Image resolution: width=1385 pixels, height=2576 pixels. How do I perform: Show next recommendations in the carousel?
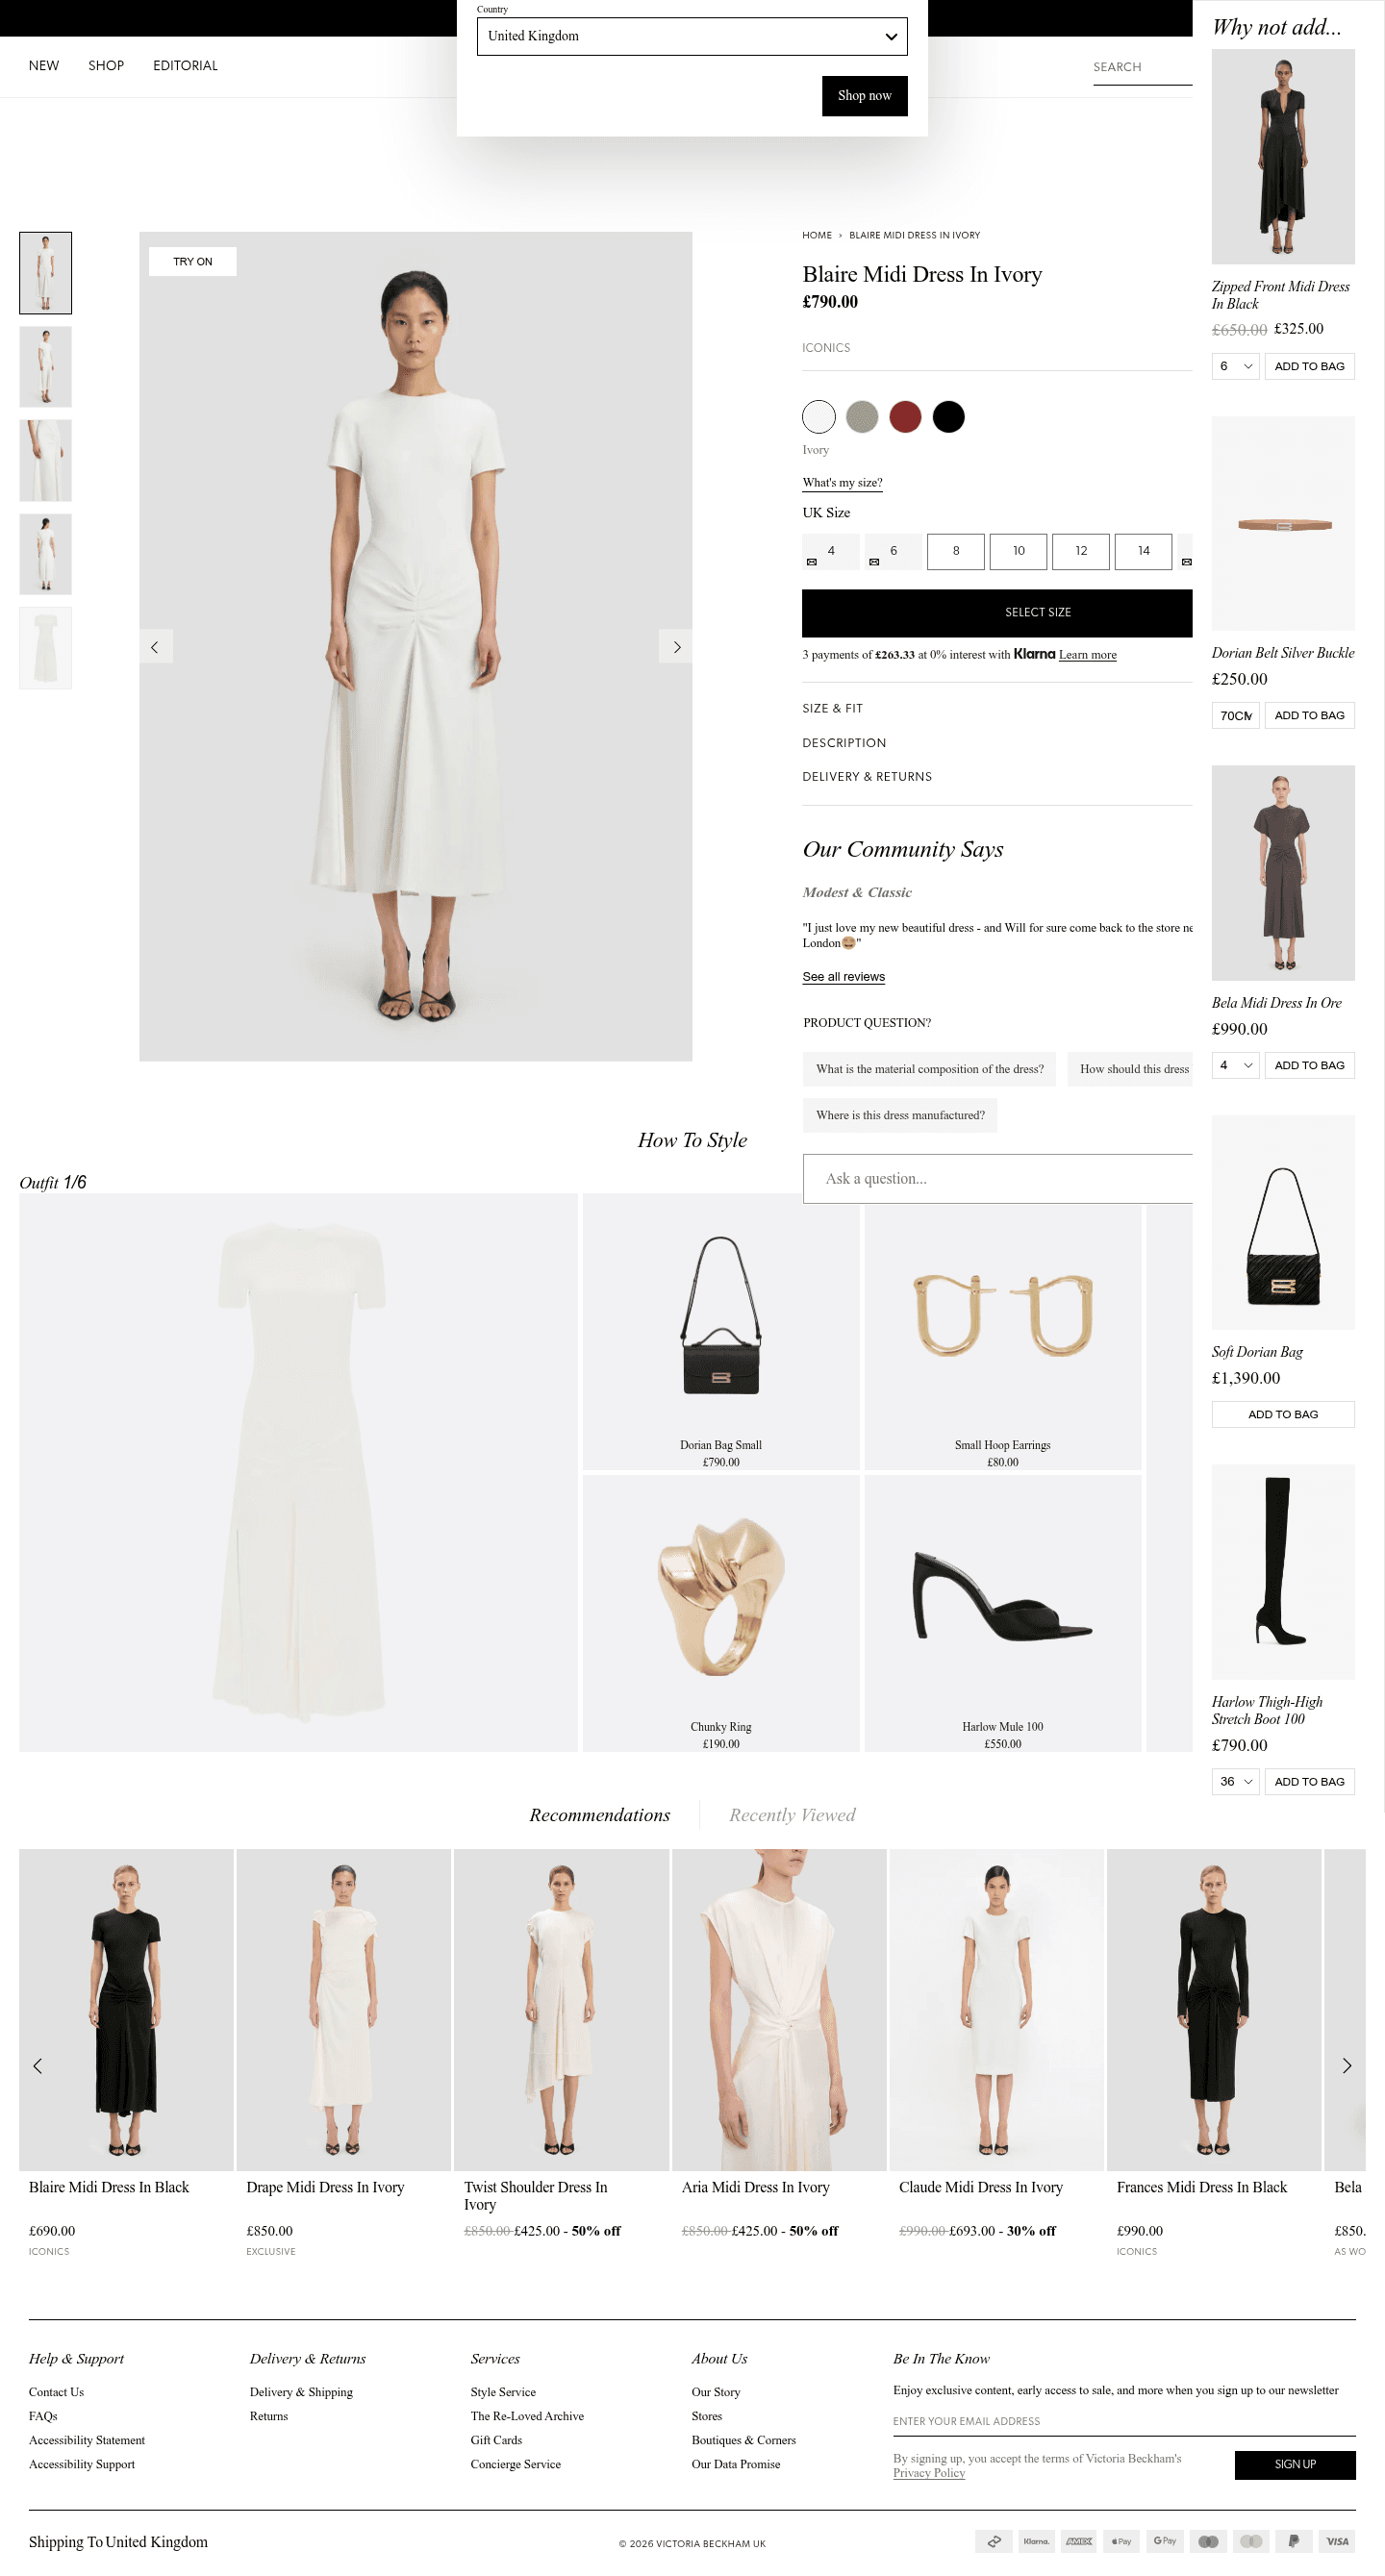click(x=1346, y=2065)
